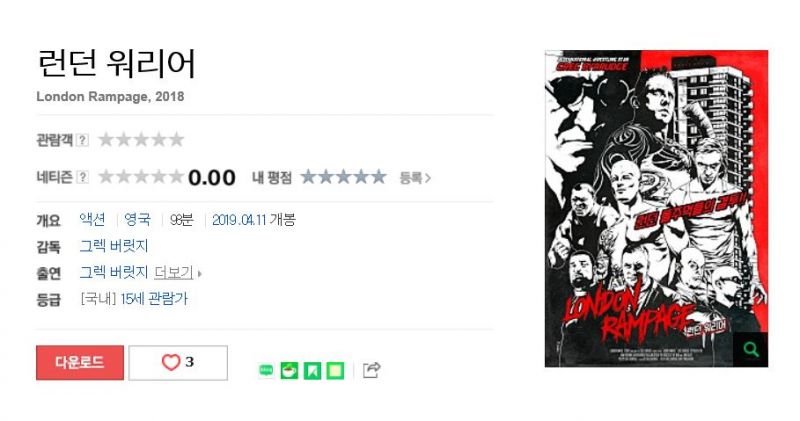Click the green memo square share icon

pyautogui.click(x=335, y=370)
